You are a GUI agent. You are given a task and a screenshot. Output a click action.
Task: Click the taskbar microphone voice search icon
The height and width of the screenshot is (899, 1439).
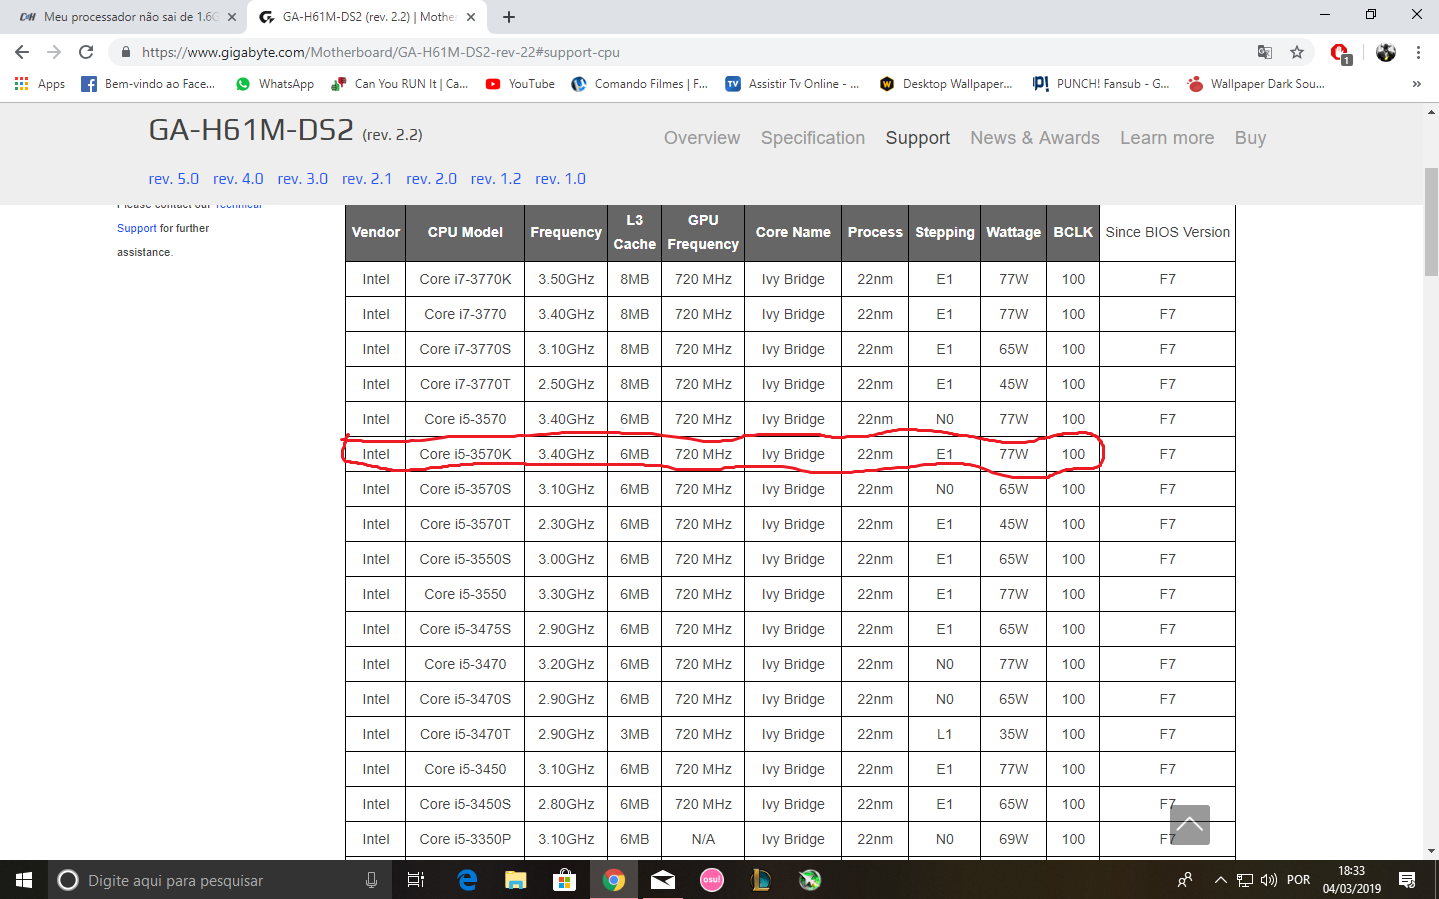click(x=371, y=880)
